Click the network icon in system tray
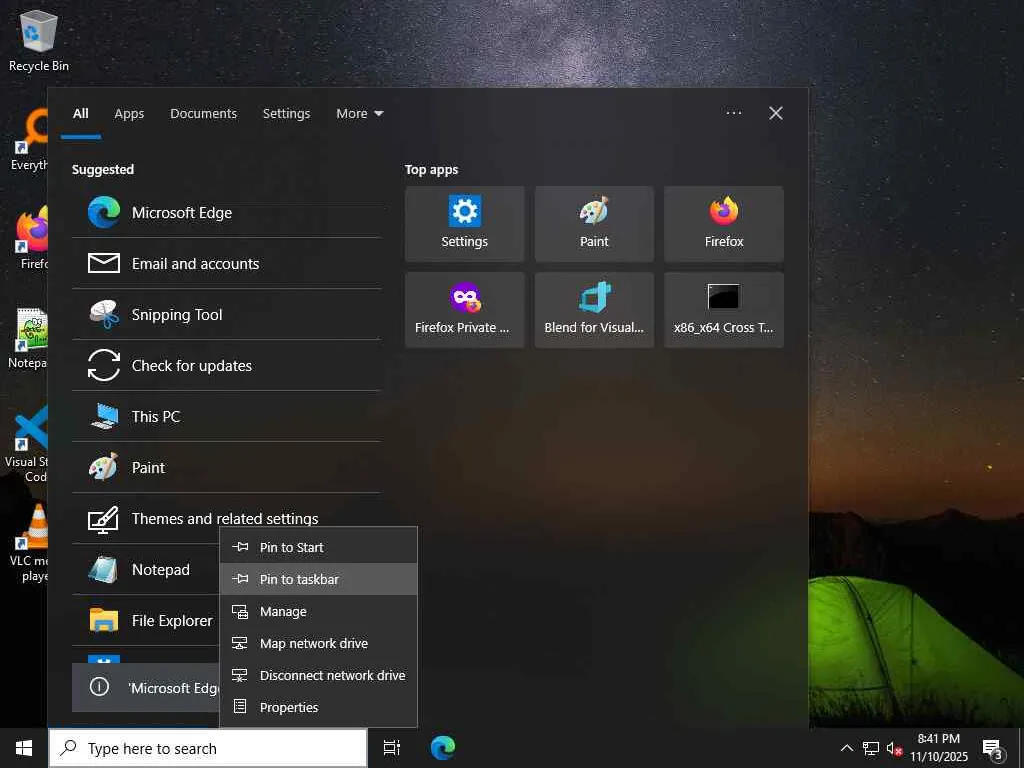Viewport: 1024px width, 768px height. [871, 748]
